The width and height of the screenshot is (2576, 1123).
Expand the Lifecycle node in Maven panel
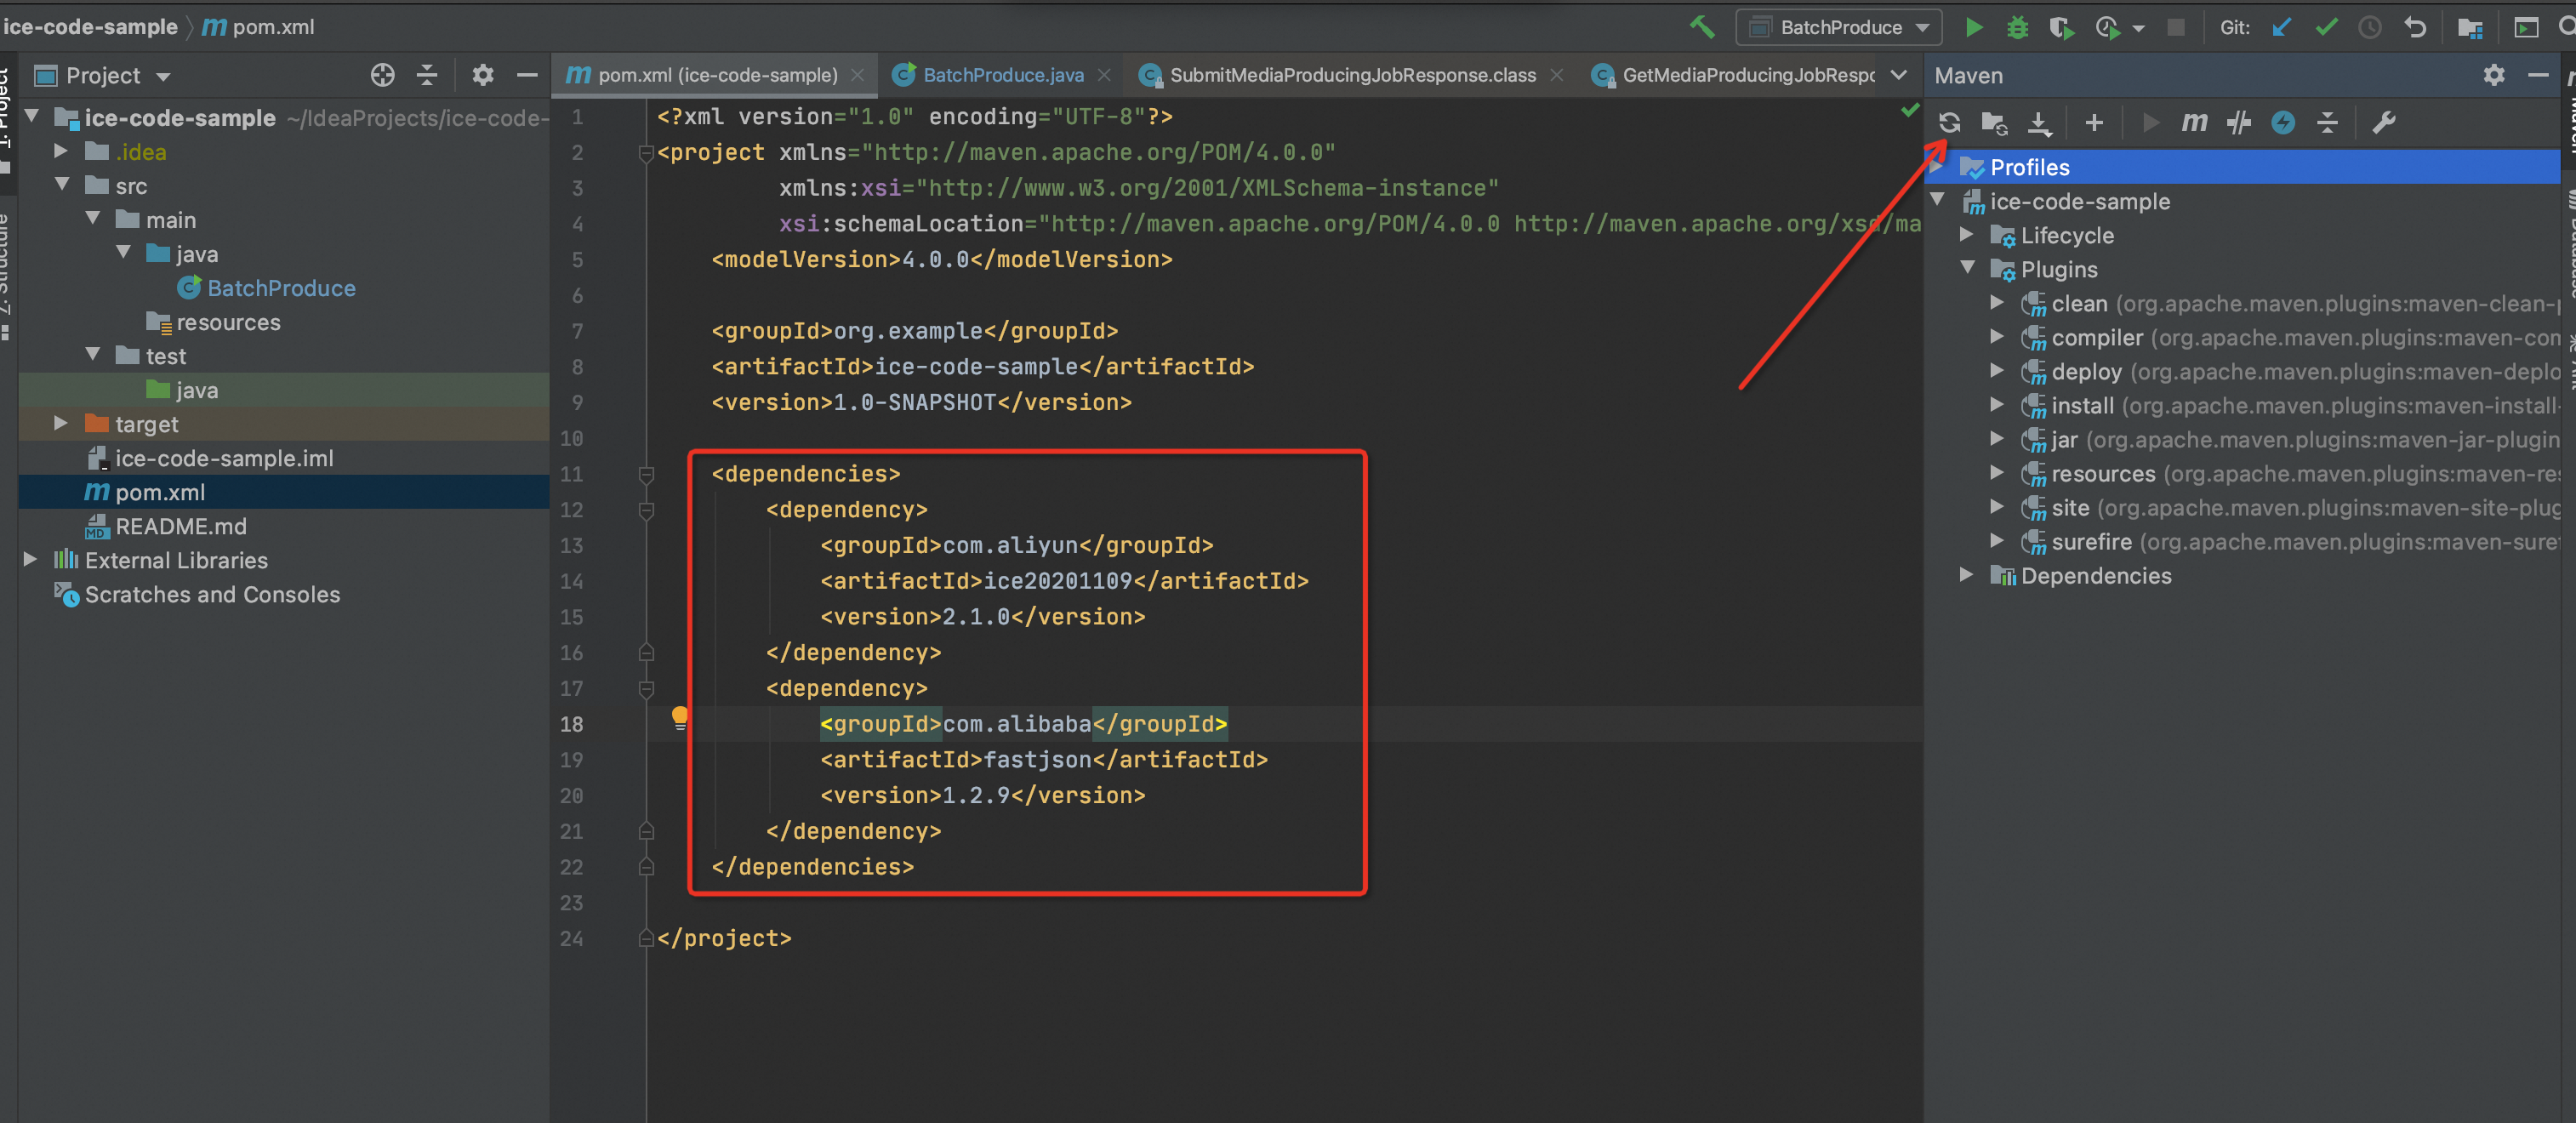(x=1966, y=235)
